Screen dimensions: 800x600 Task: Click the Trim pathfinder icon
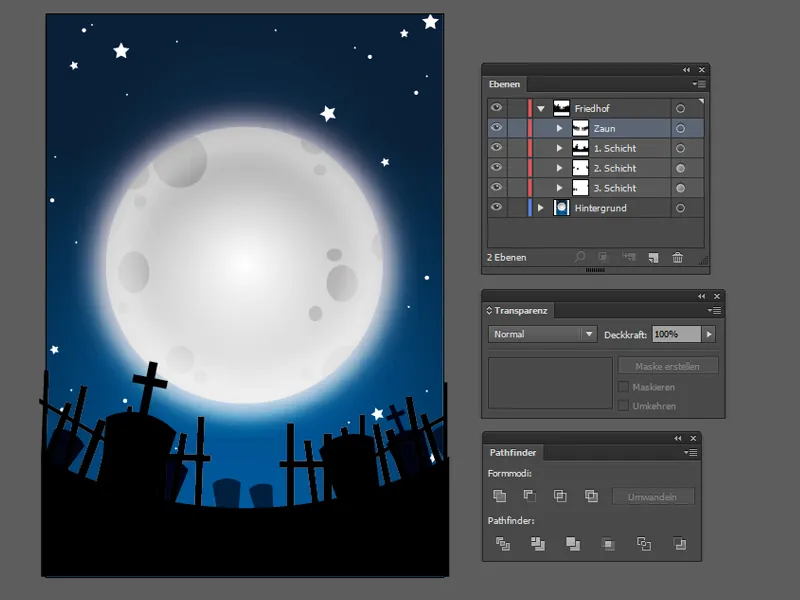pos(538,544)
